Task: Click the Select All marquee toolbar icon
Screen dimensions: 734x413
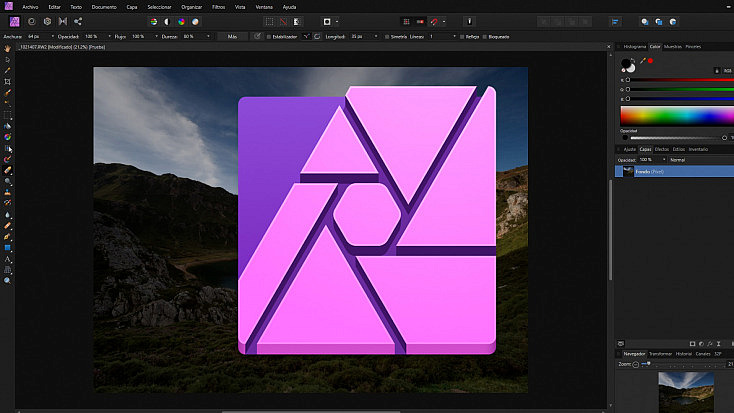Action: 269,22
